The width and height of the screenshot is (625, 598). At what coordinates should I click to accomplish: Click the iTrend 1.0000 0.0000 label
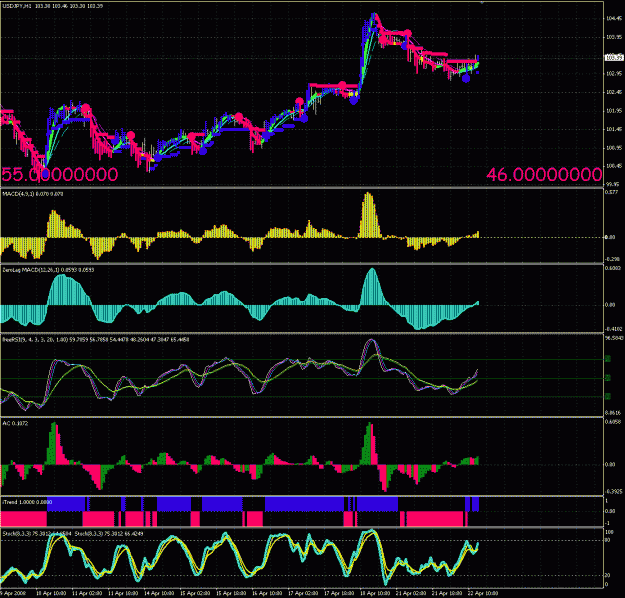(27, 502)
